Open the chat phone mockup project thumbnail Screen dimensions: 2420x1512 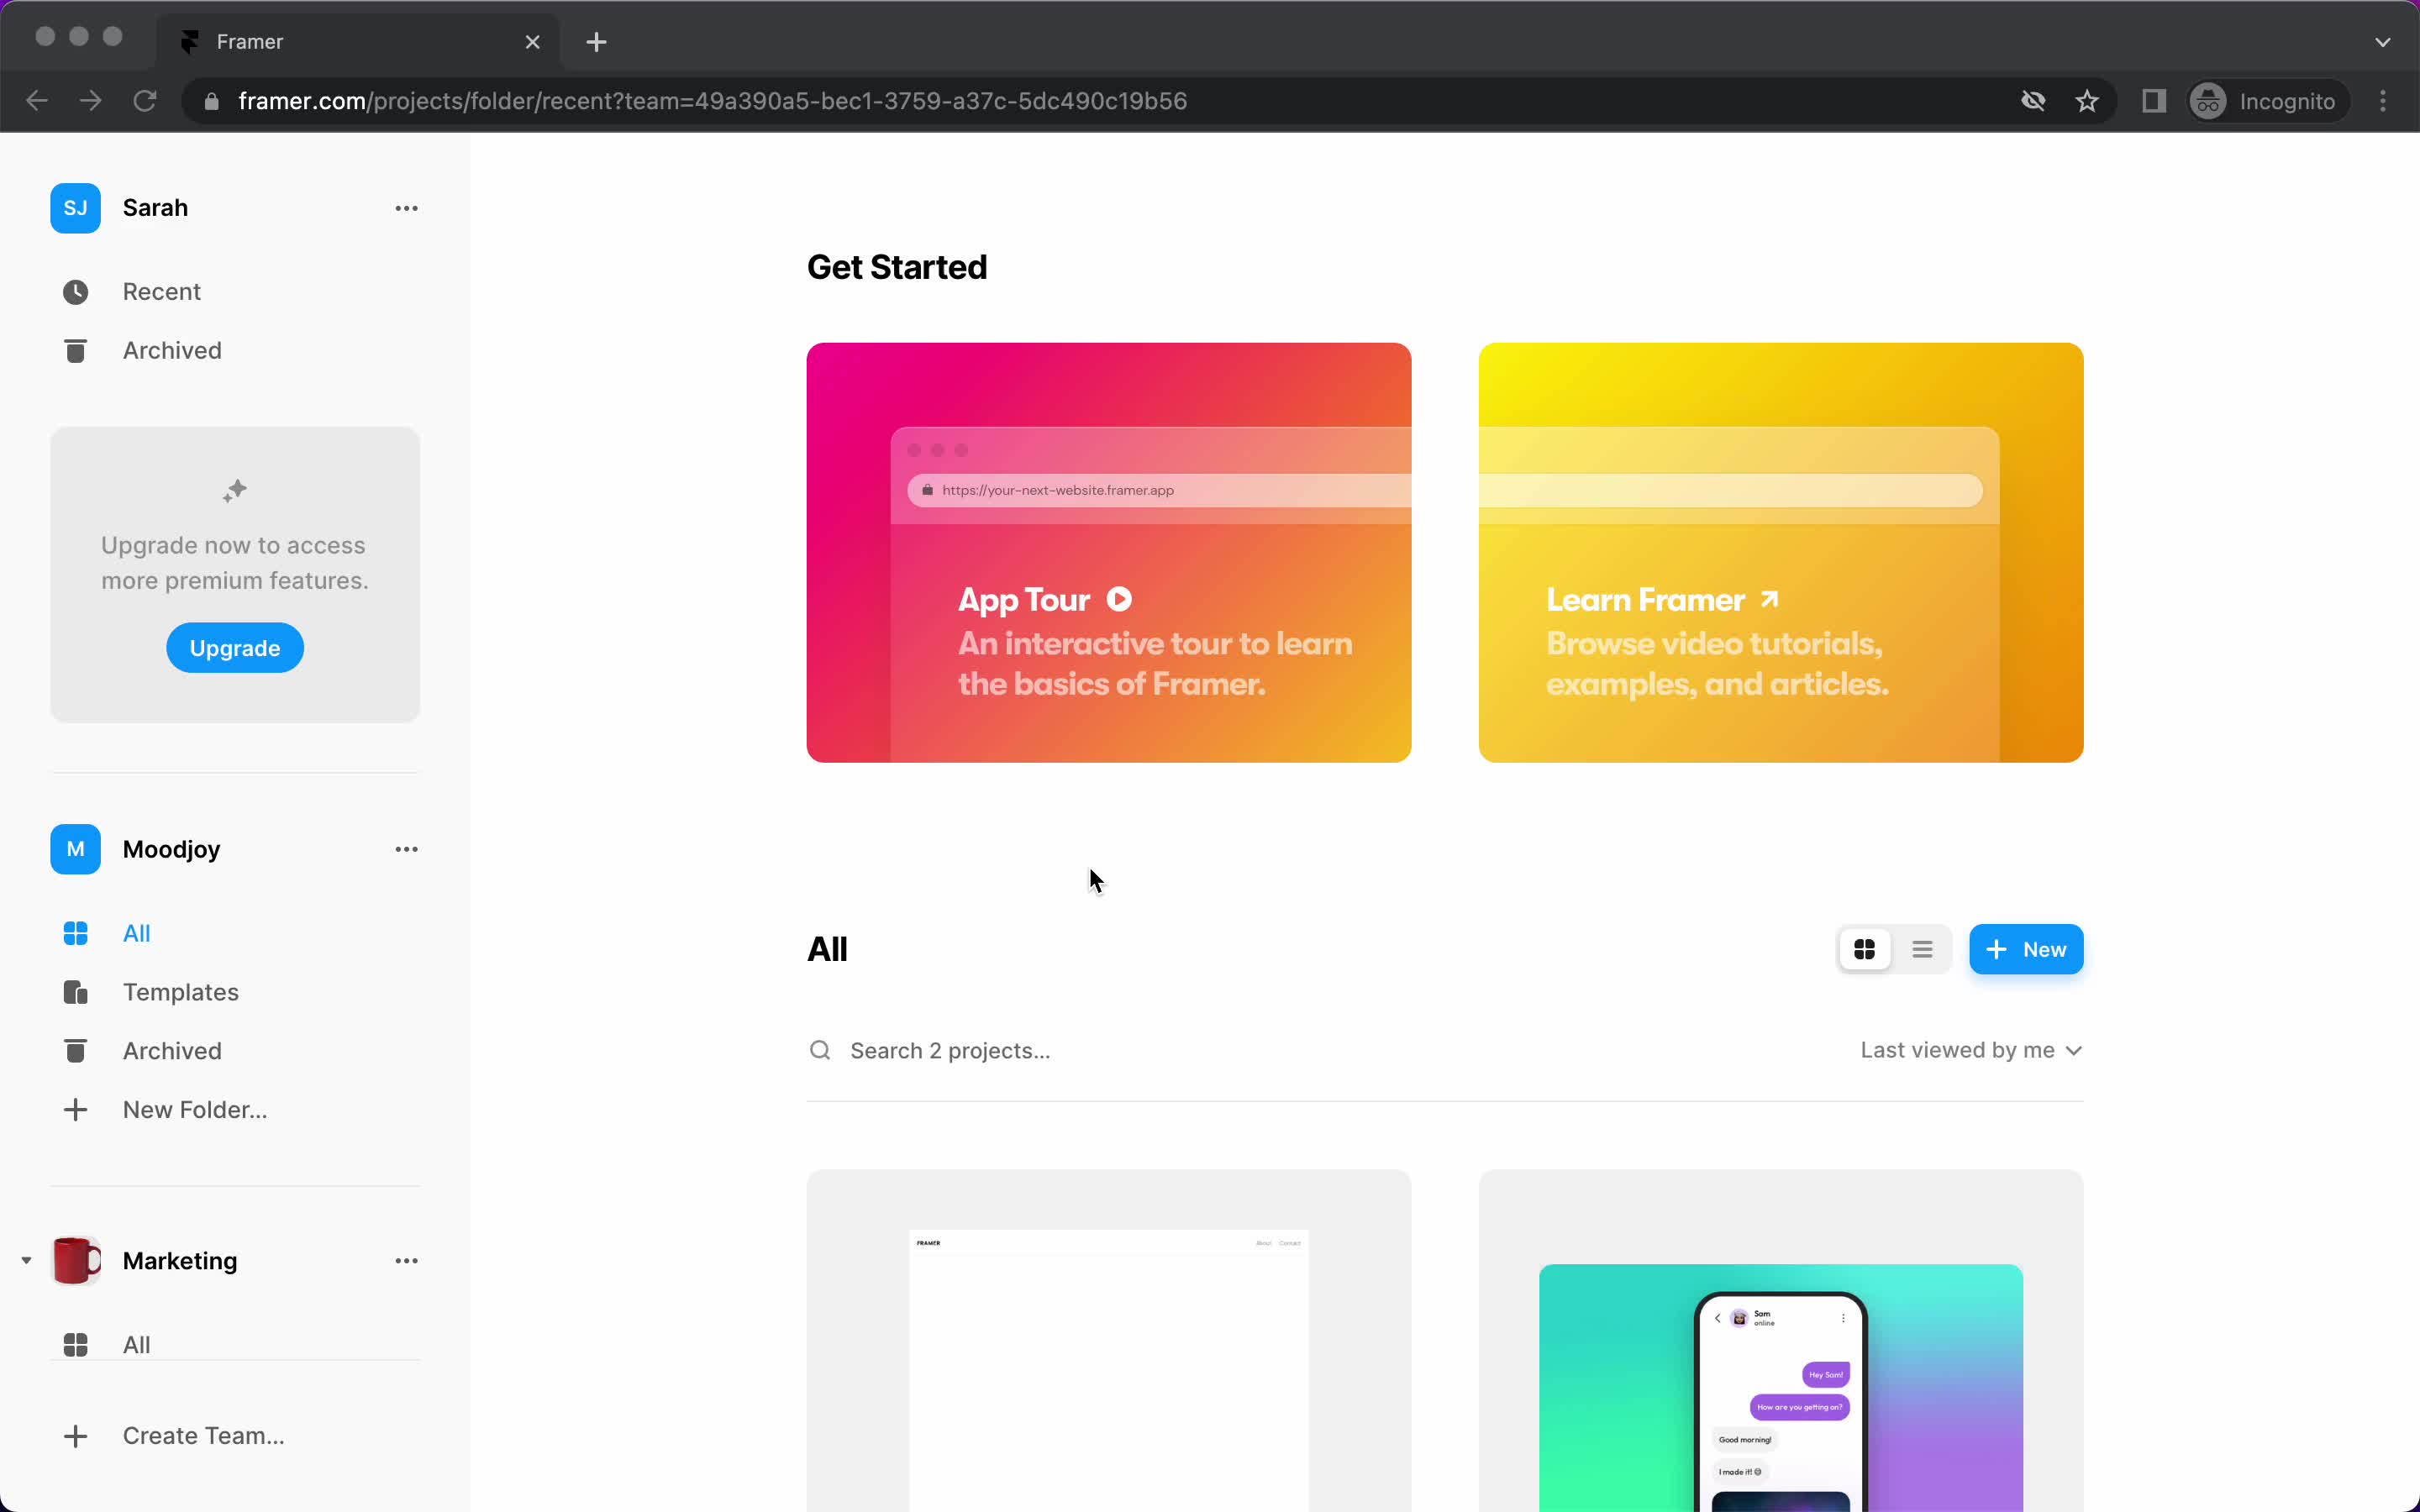click(1781, 1340)
